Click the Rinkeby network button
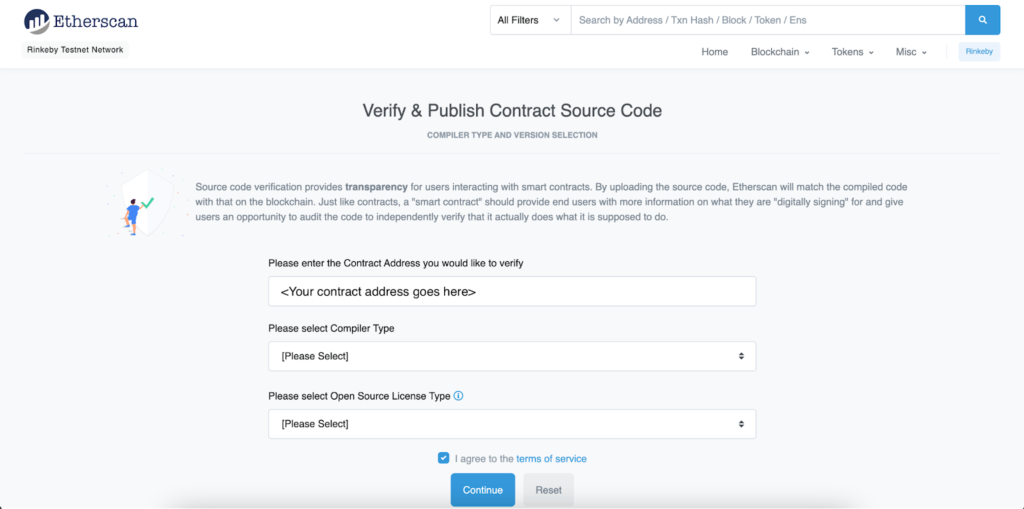Screen dimensions: 1024x509 pyautogui.click(x=979, y=52)
